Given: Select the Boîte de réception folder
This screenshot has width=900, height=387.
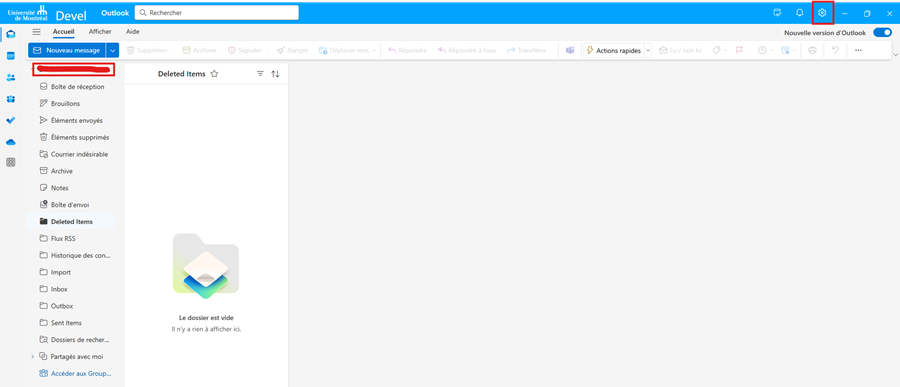Looking at the screenshot, I should click(x=71, y=87).
